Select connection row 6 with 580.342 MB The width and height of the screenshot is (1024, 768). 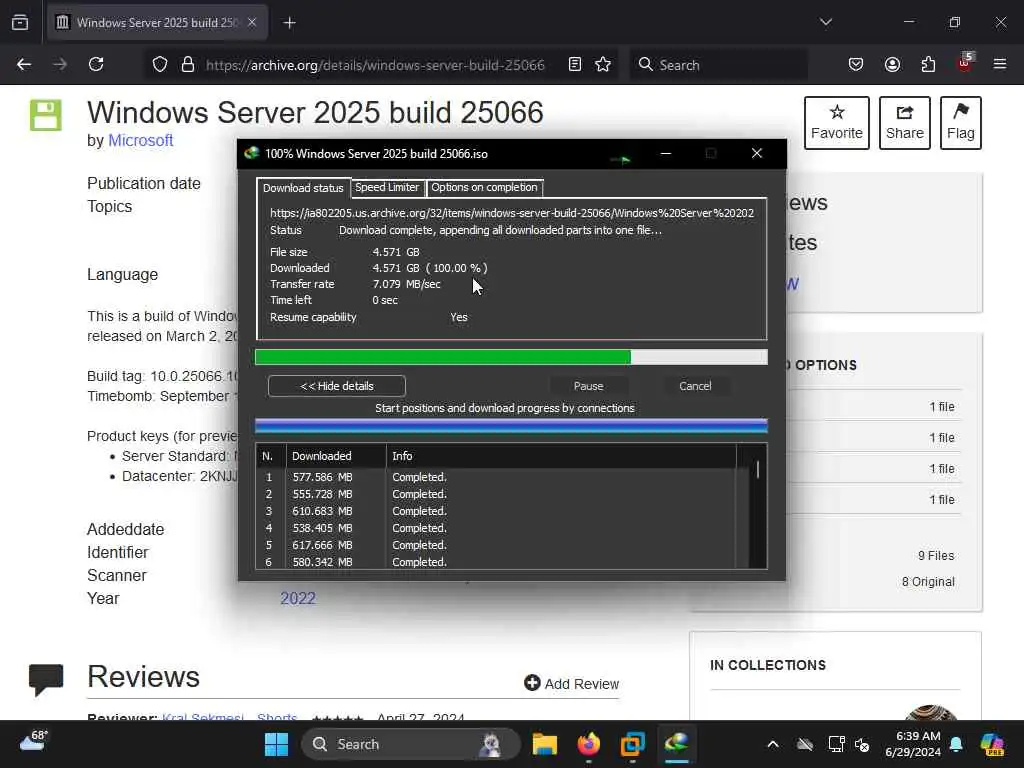click(496, 562)
